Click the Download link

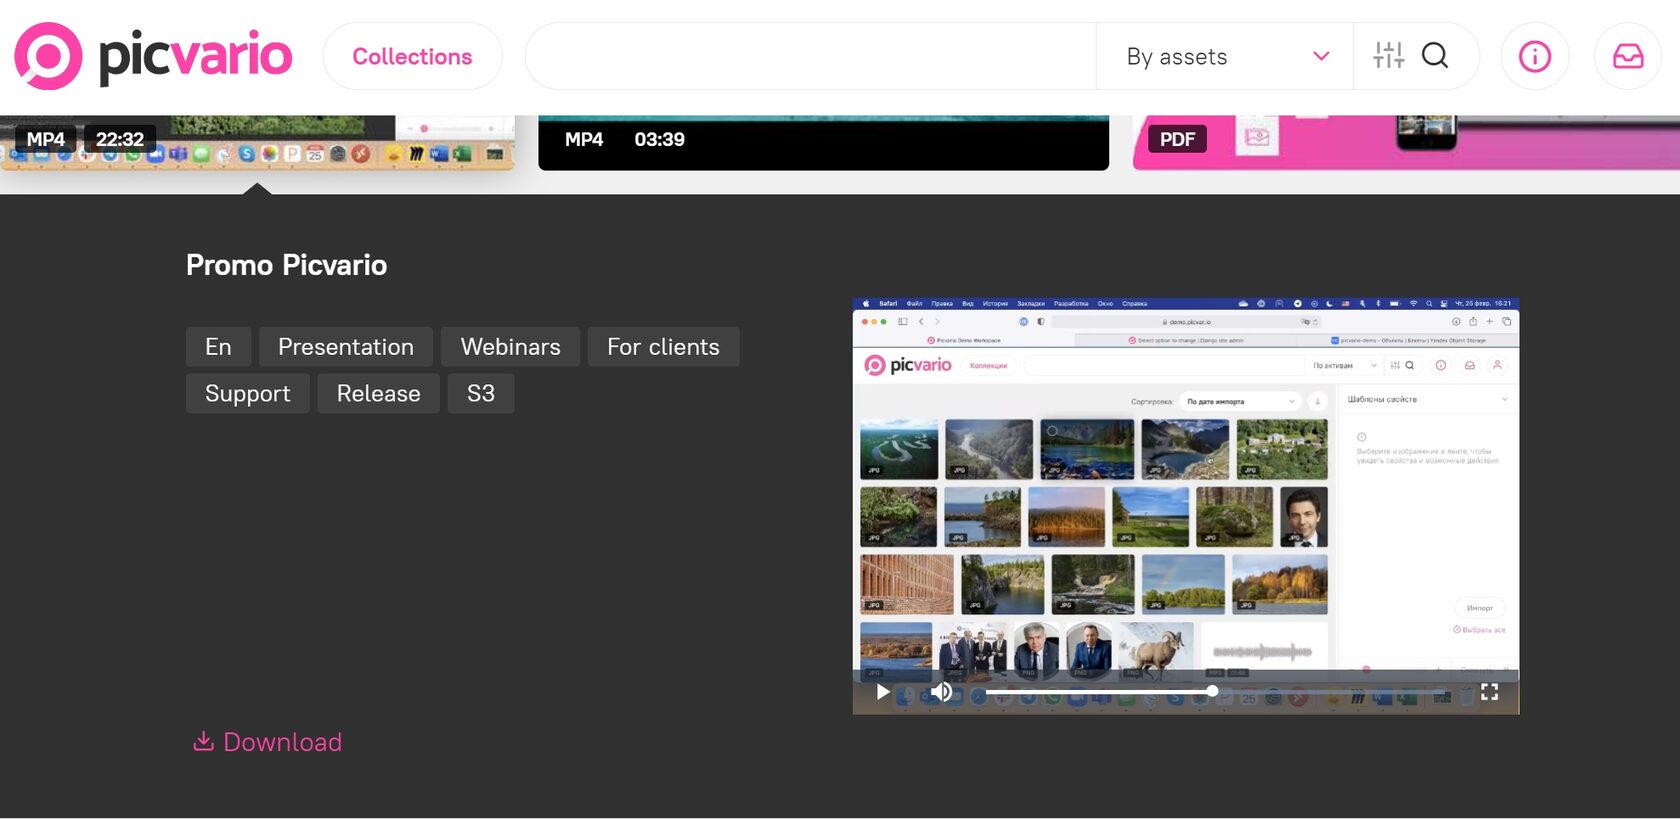pos(268,742)
